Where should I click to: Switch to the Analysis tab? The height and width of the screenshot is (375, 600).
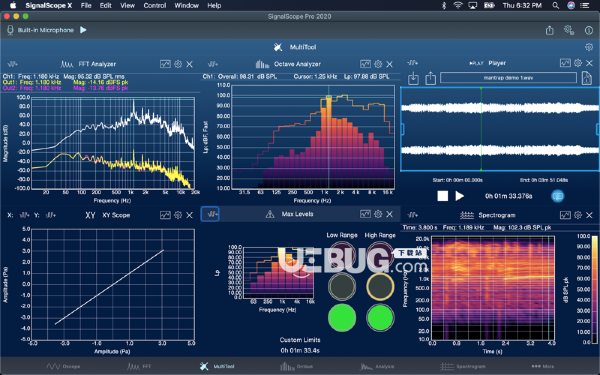pos(377,367)
